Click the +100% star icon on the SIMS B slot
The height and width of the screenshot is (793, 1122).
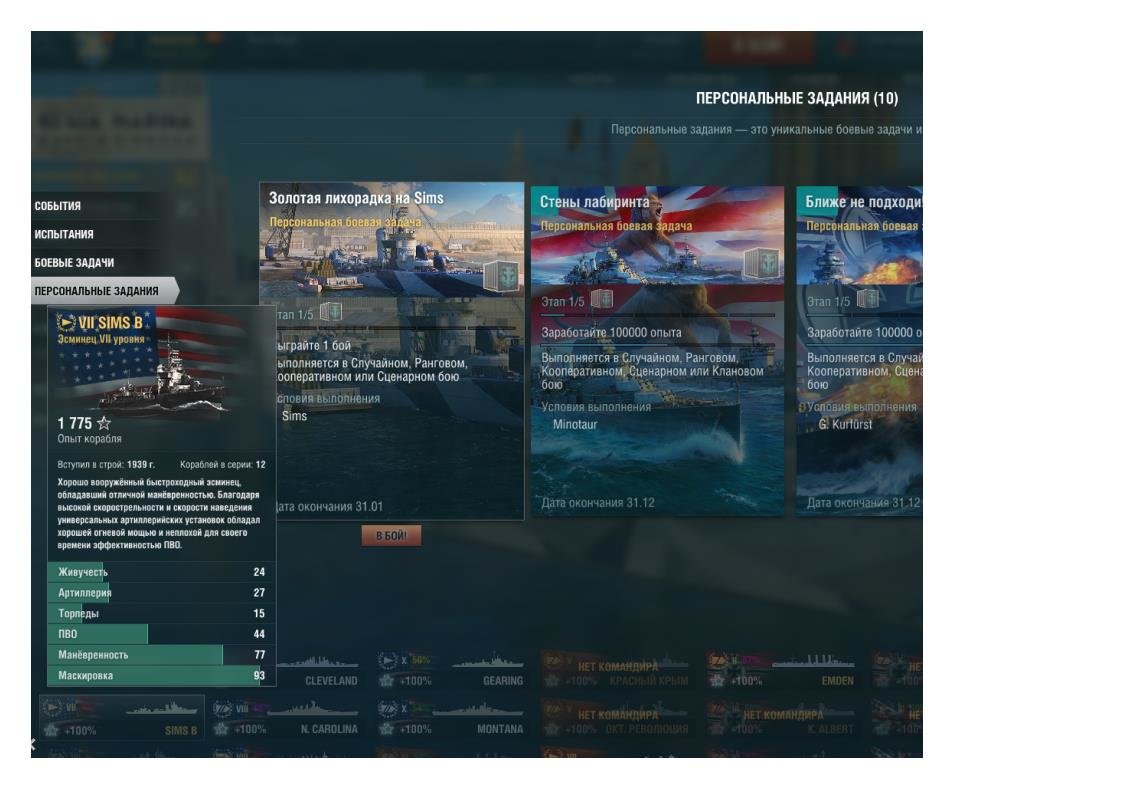click(x=52, y=731)
